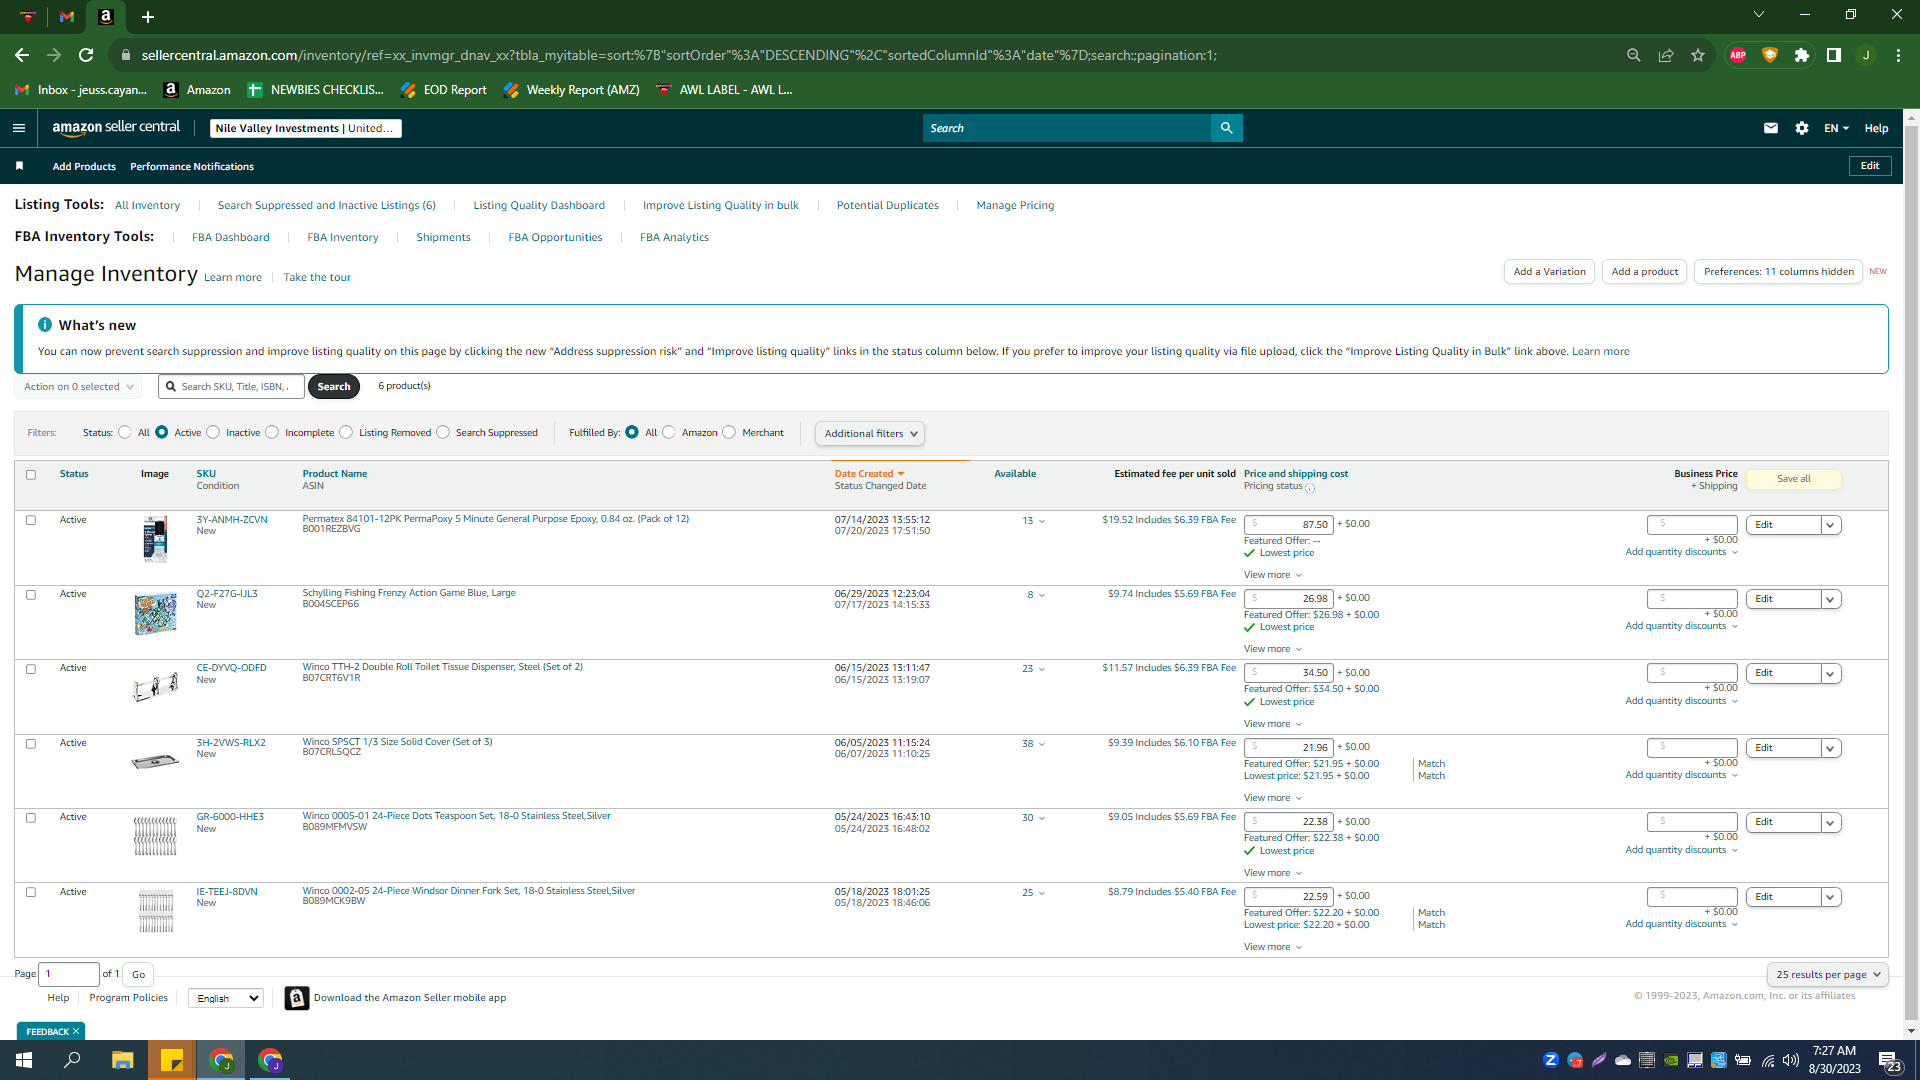Close the FEEDBACK tab with its X
1920x1080 pixels.
click(x=76, y=1031)
